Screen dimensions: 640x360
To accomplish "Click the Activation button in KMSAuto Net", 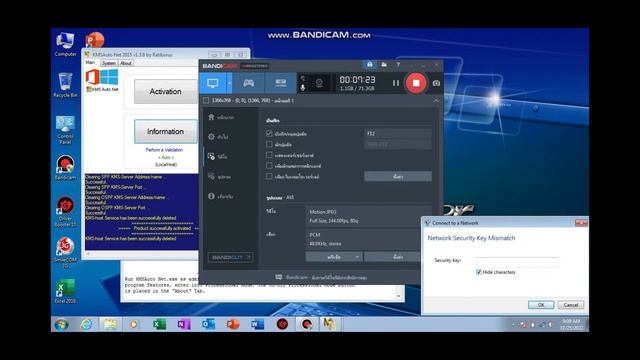I will [166, 91].
